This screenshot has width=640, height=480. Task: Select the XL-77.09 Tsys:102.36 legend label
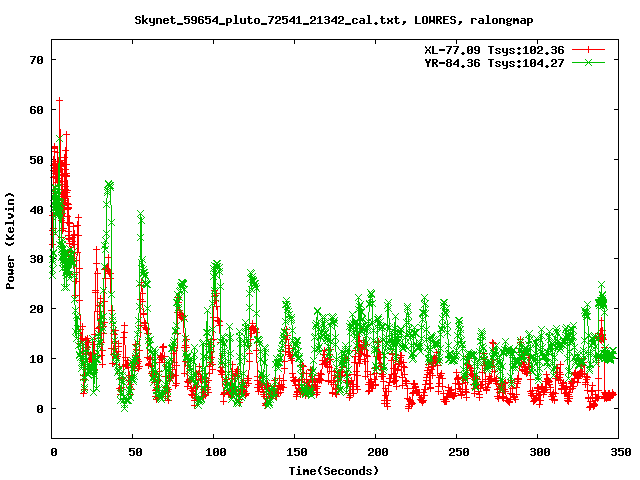click(494, 50)
